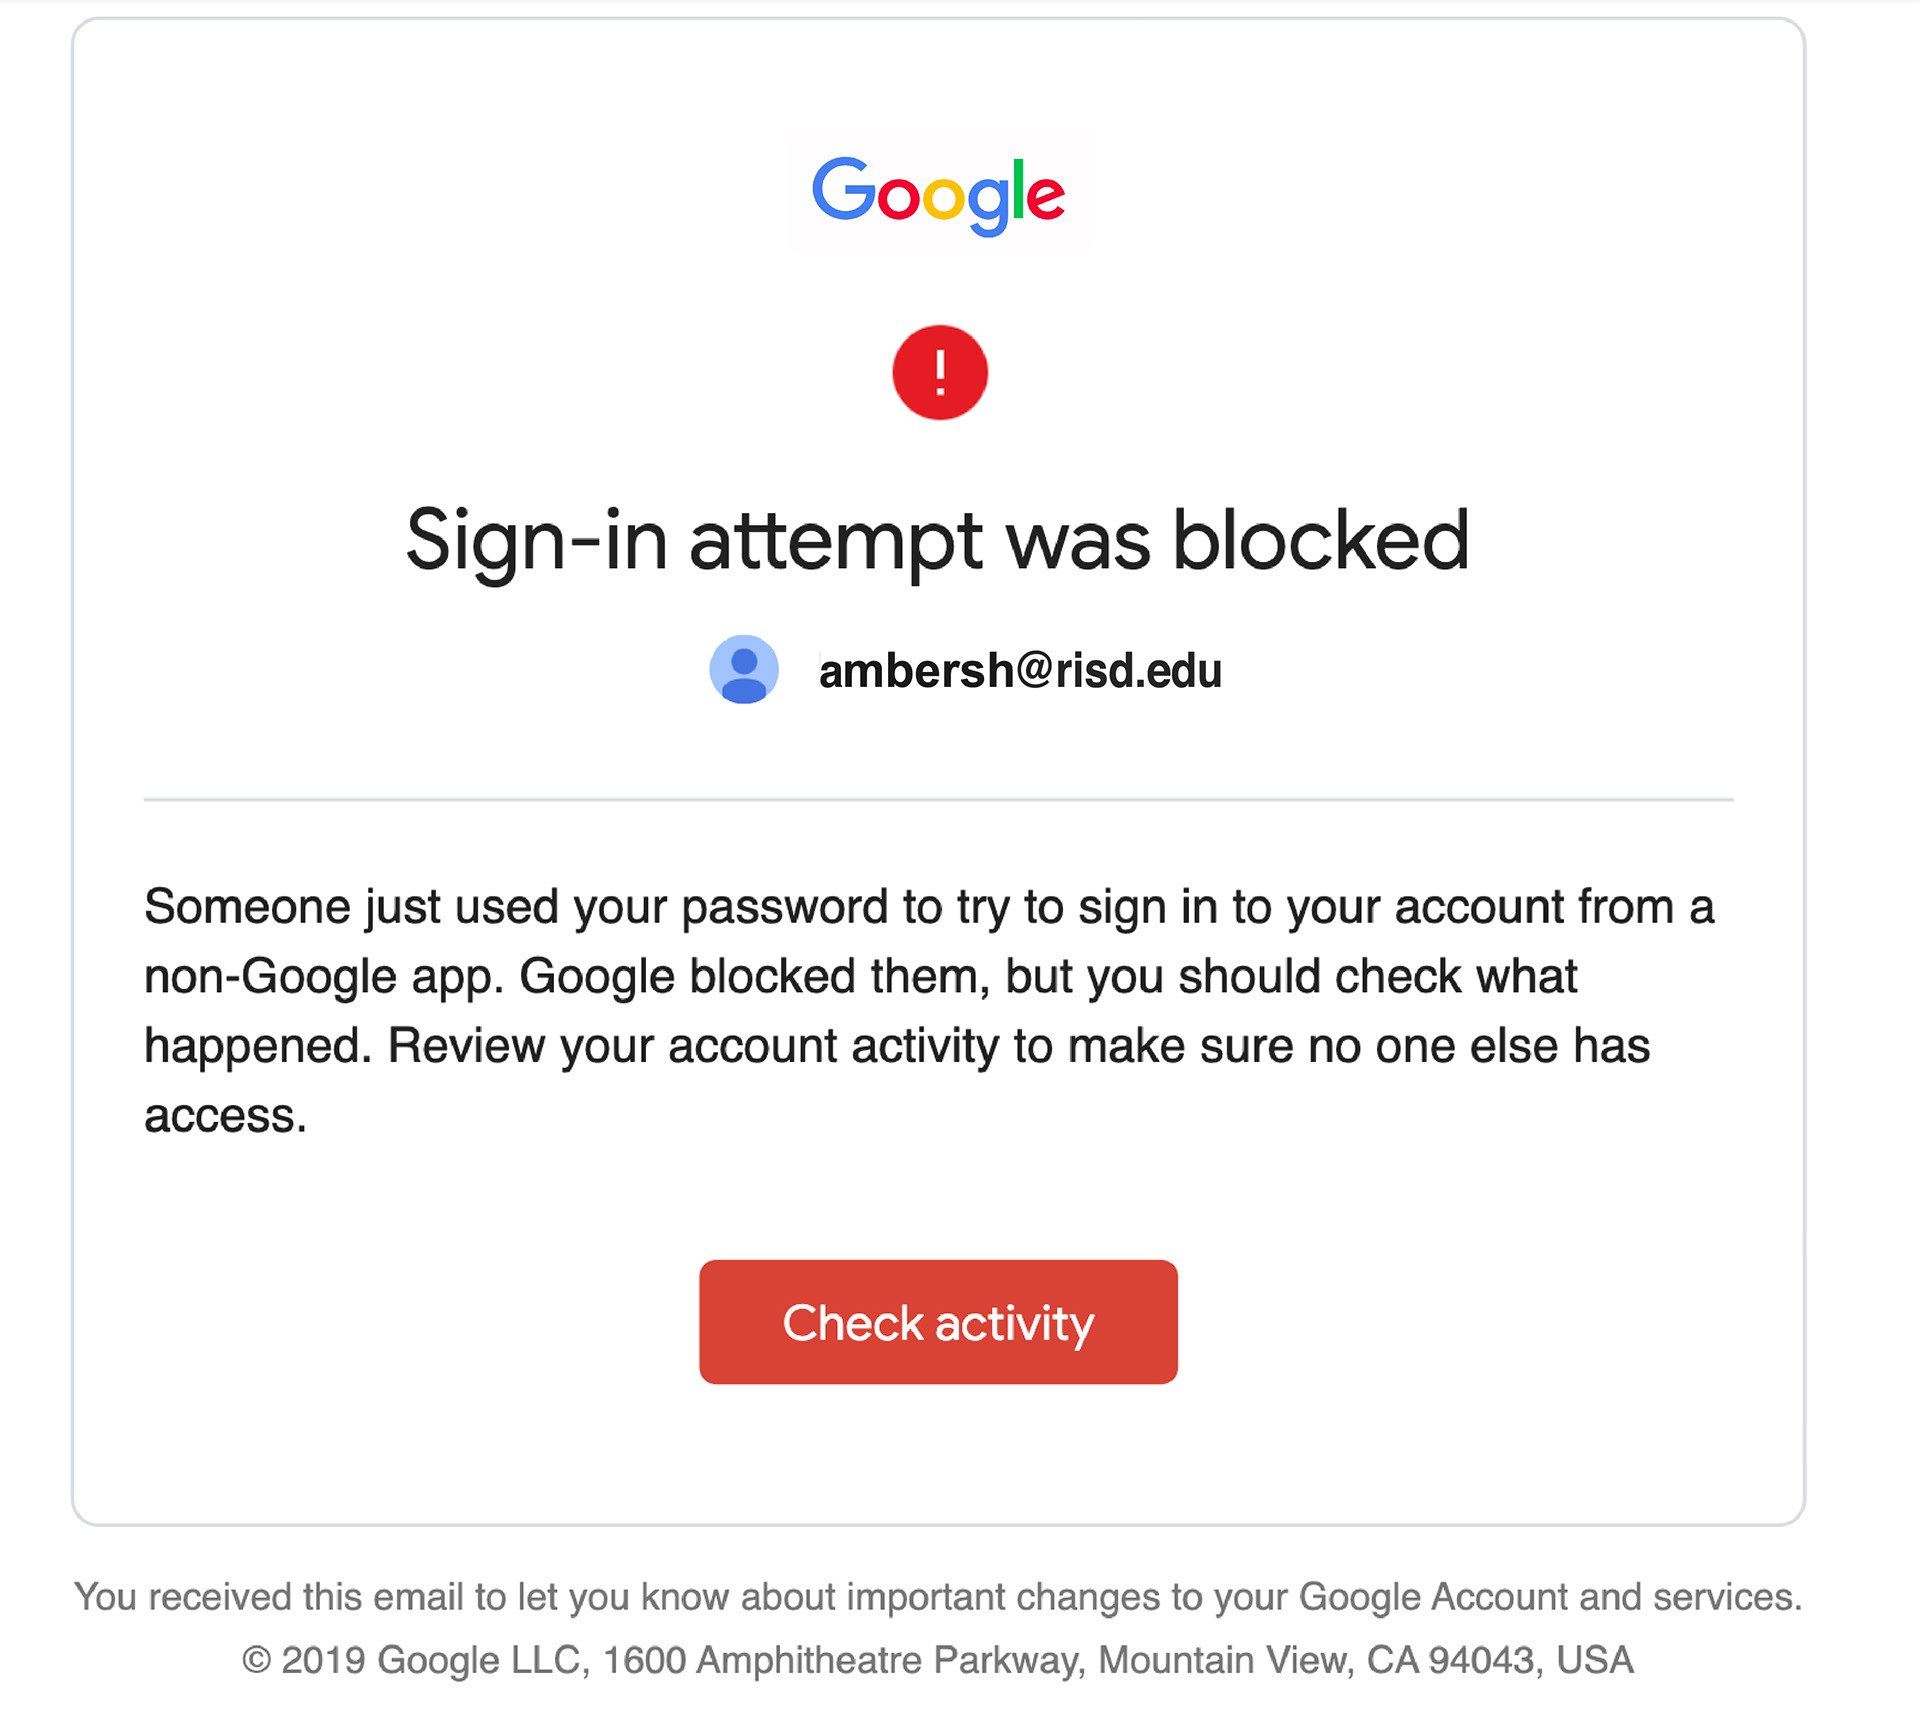The height and width of the screenshot is (1719, 1920).
Task: Click the horizontal divider line below the email
Action: 938,799
